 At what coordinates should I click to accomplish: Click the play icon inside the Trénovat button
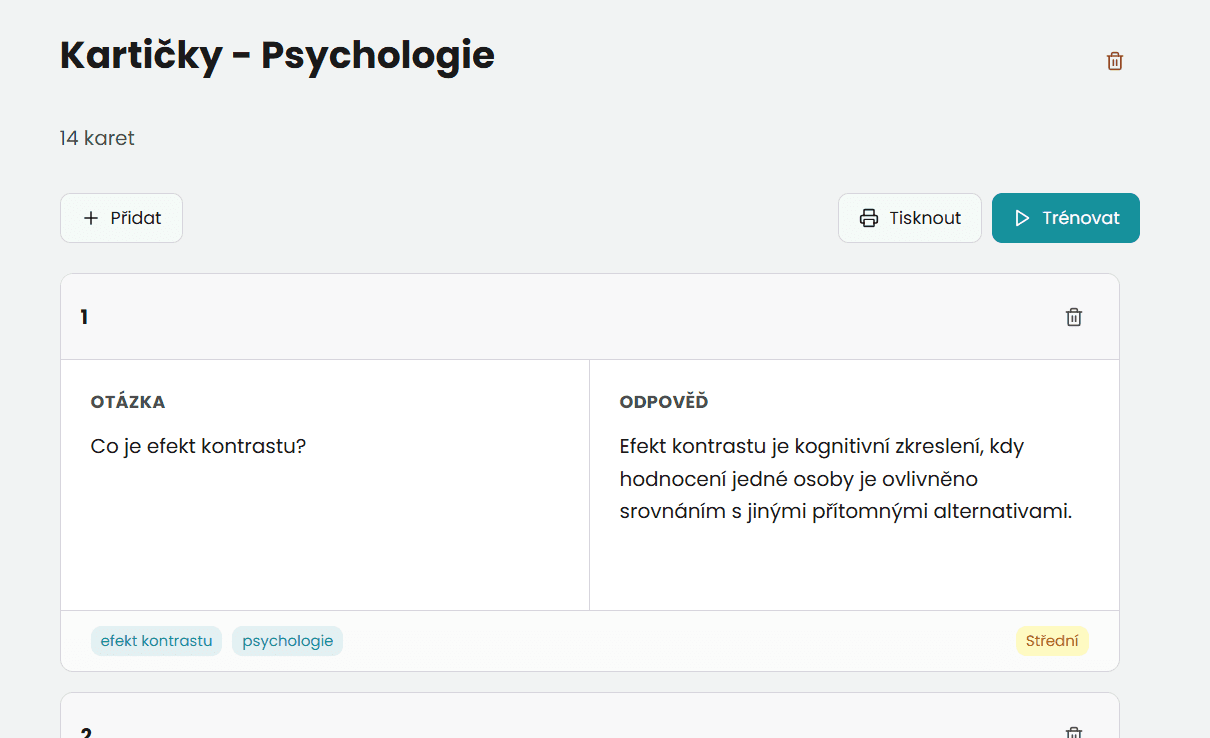click(x=1023, y=217)
